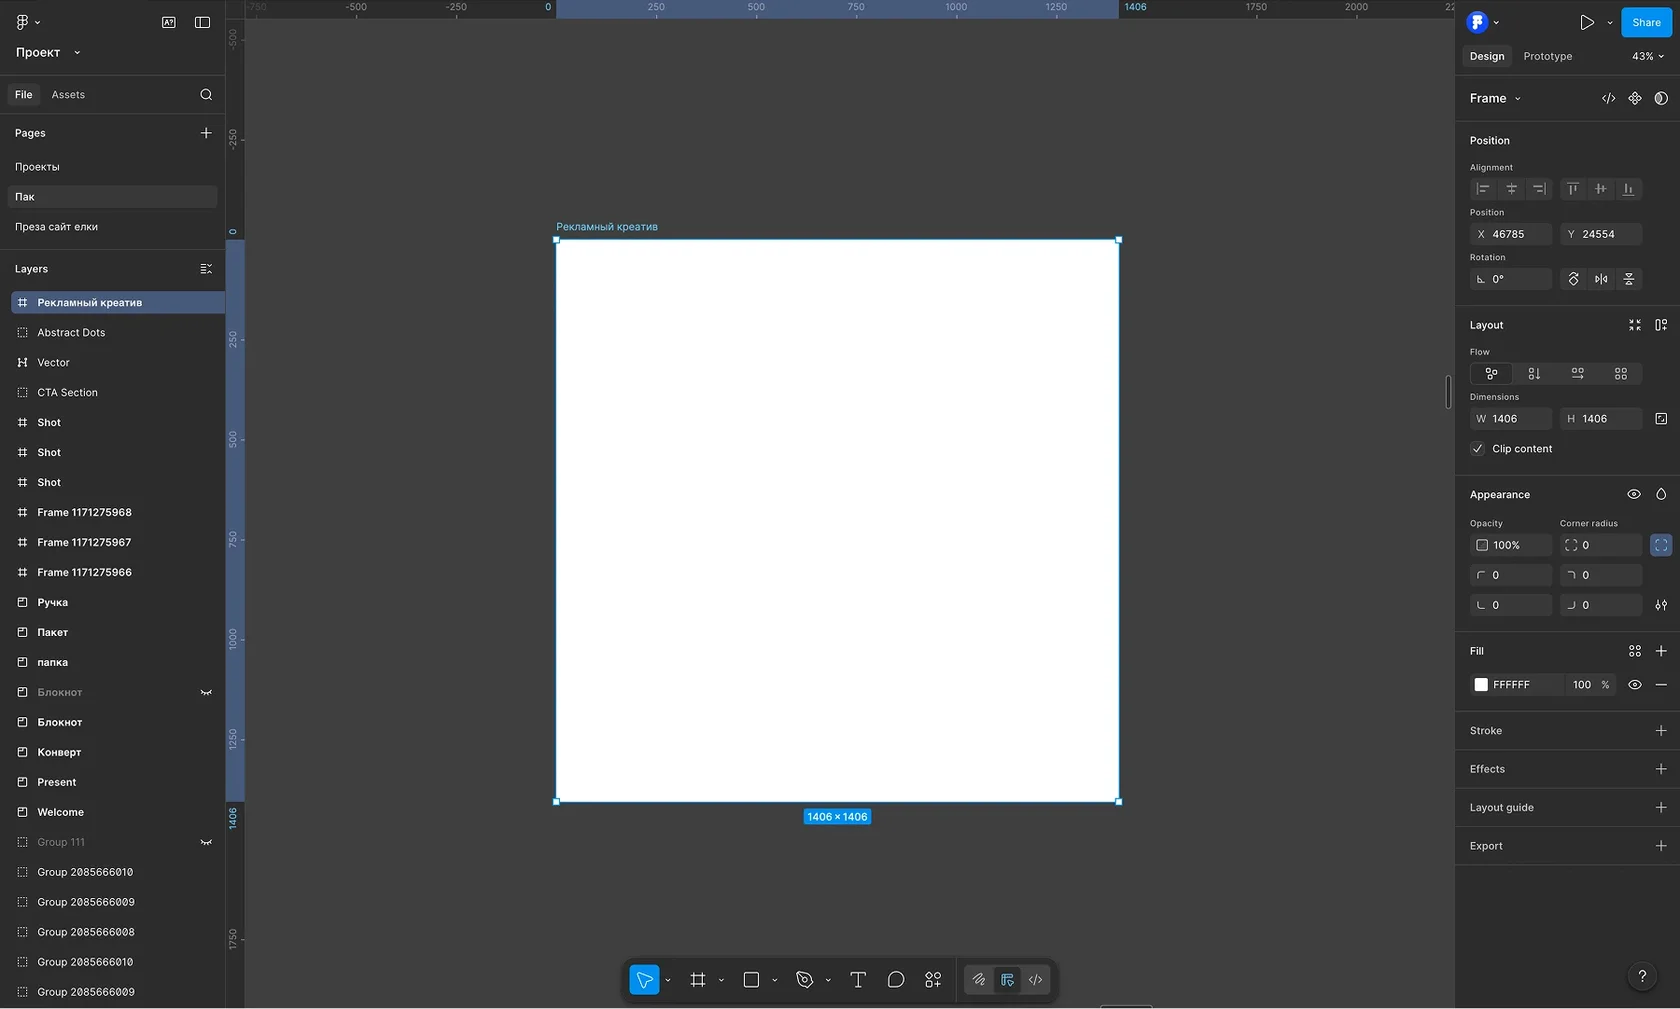
Task: Select the Text tool in bottom toolbar
Action: [857, 980]
